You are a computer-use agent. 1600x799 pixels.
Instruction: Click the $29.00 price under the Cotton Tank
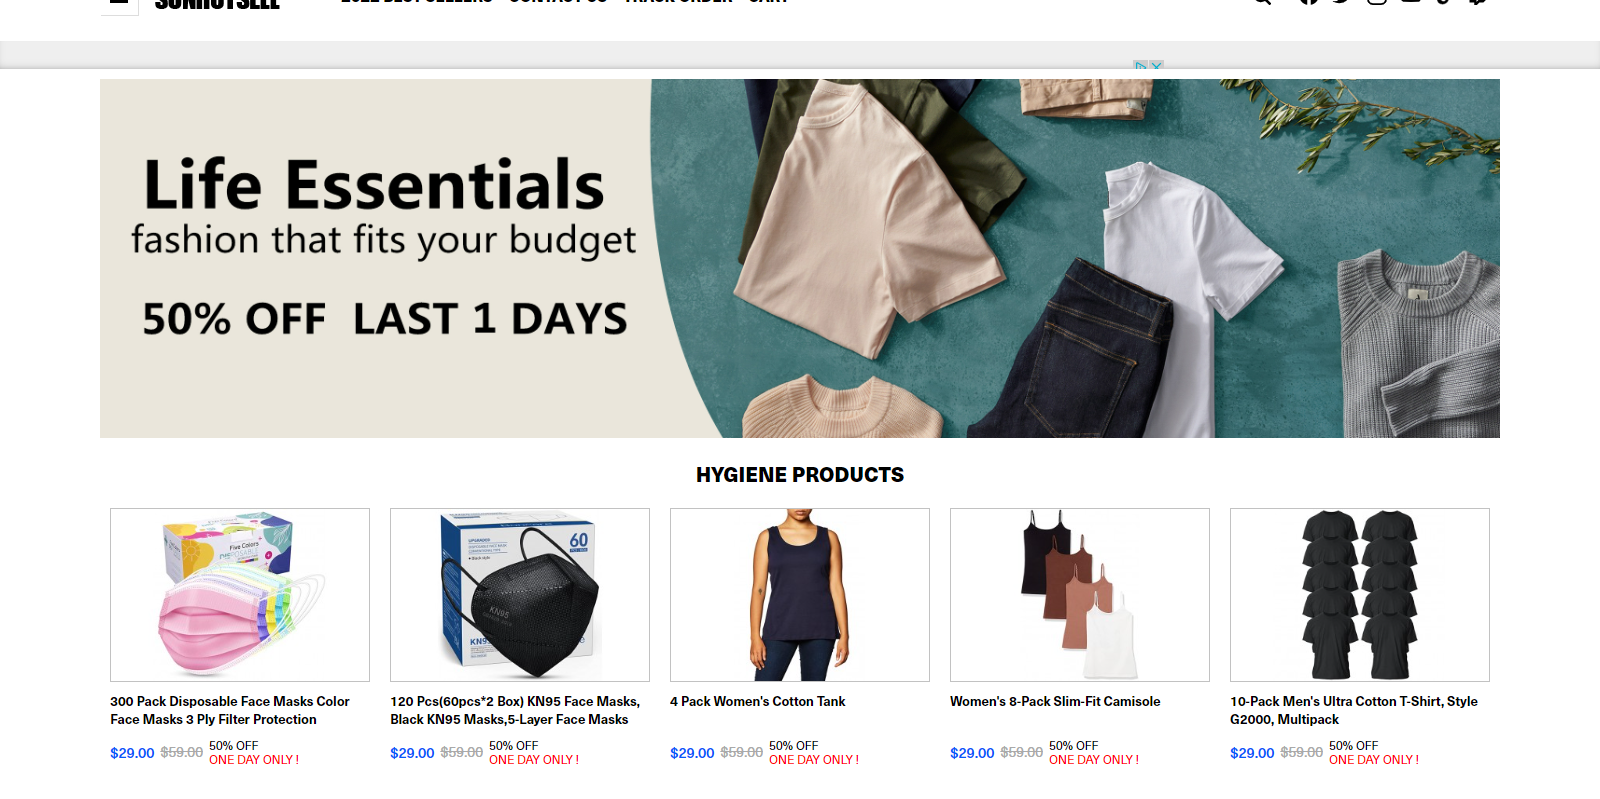tap(692, 753)
